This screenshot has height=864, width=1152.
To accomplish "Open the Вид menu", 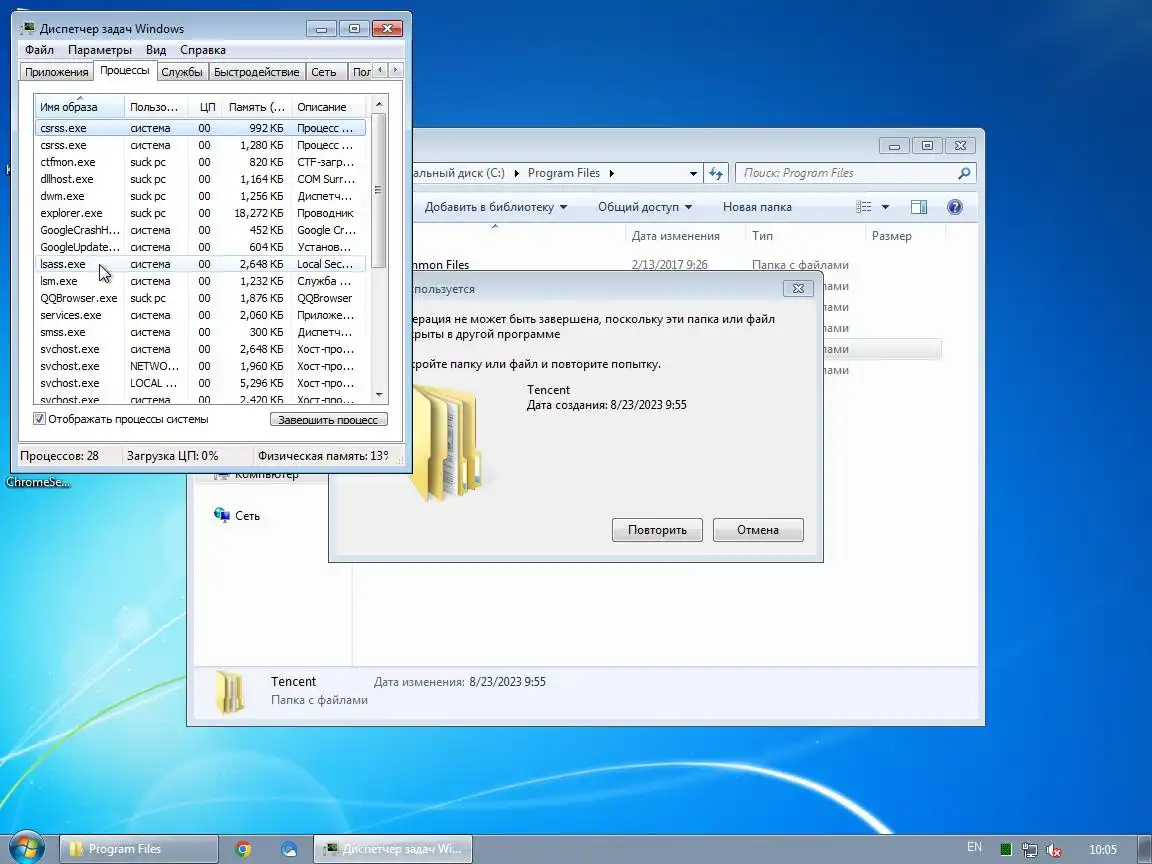I will 156,50.
